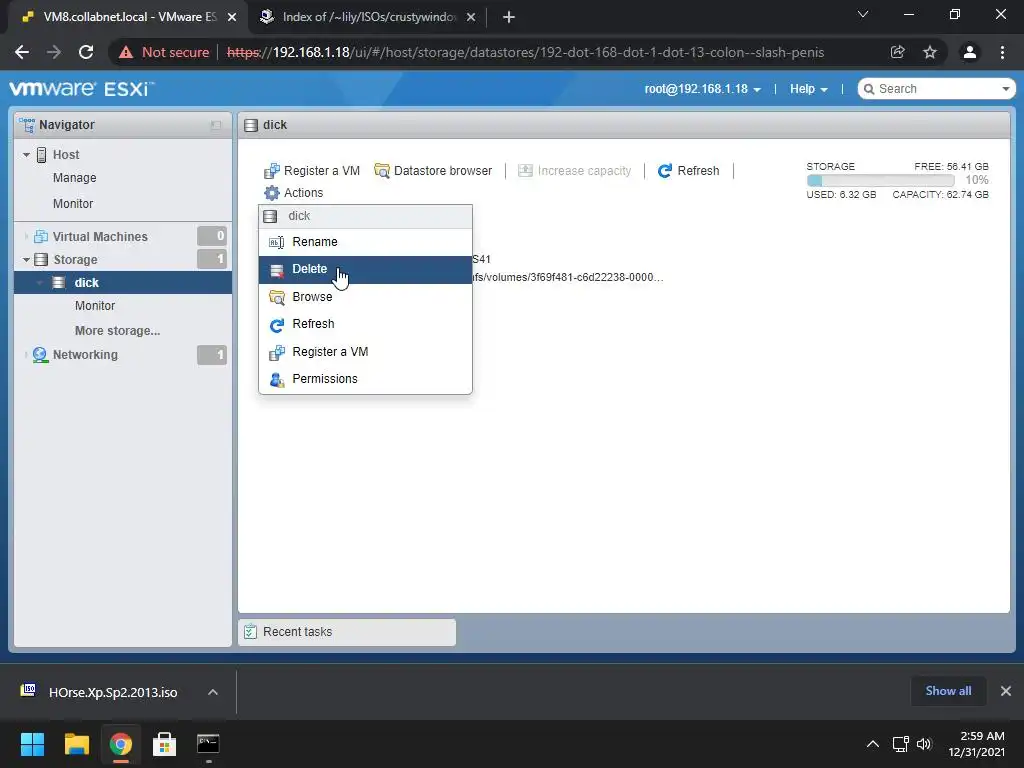Expand the download item options chevron
Viewport: 1024px width, 768px height.
point(213,692)
